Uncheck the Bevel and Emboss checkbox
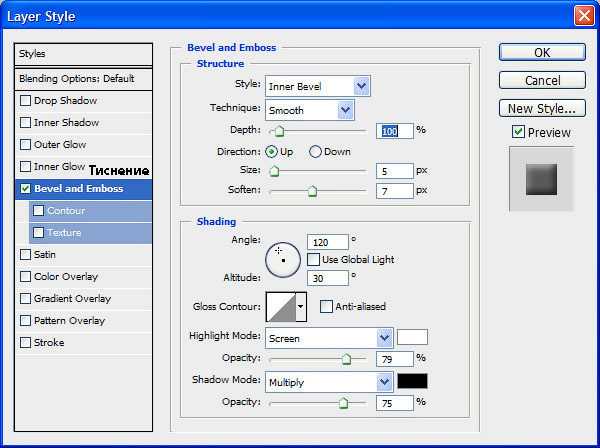The width and height of the screenshot is (600, 448). [25, 189]
